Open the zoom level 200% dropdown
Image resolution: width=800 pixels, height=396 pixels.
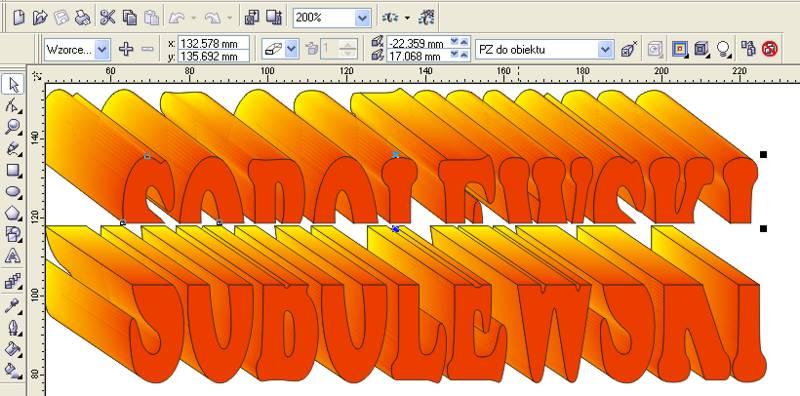coord(362,18)
